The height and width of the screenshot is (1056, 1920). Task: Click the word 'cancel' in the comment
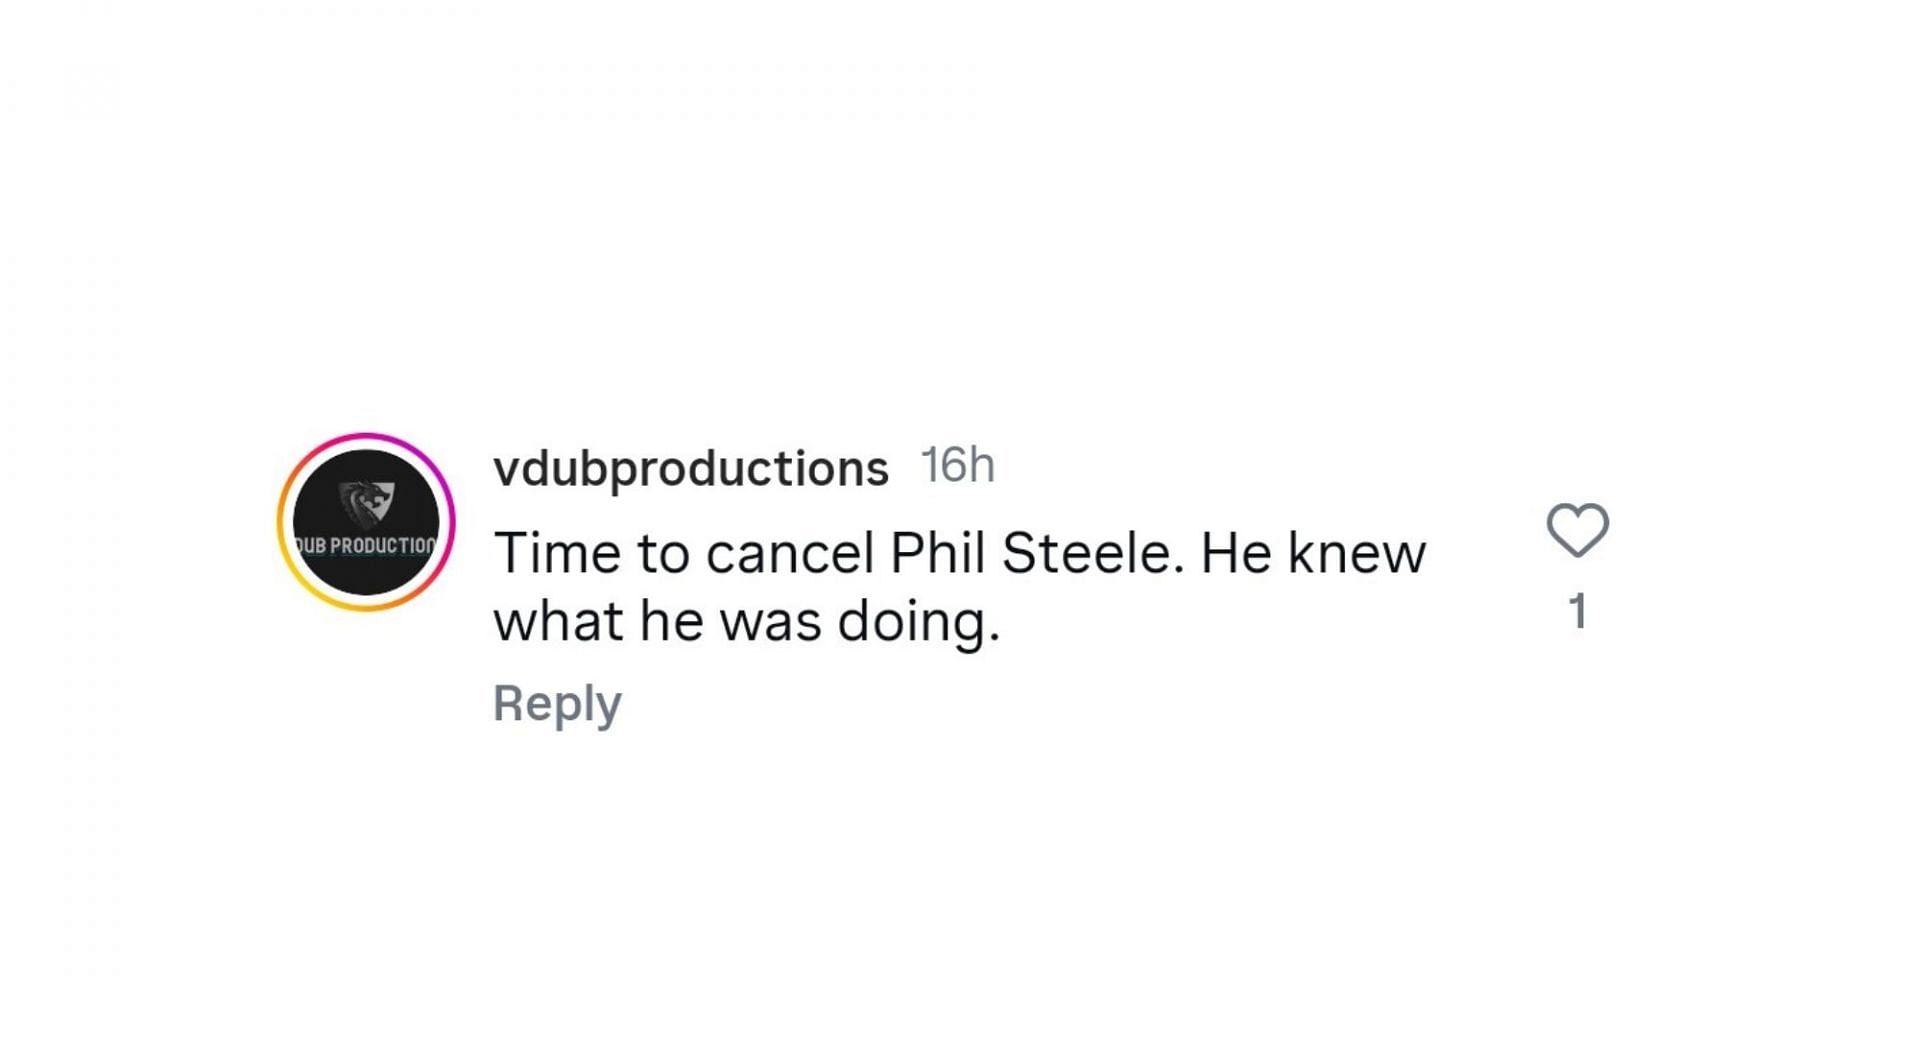[x=790, y=553]
